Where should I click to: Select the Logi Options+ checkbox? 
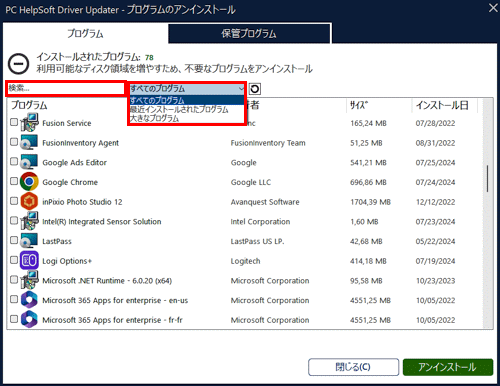[x=14, y=260]
